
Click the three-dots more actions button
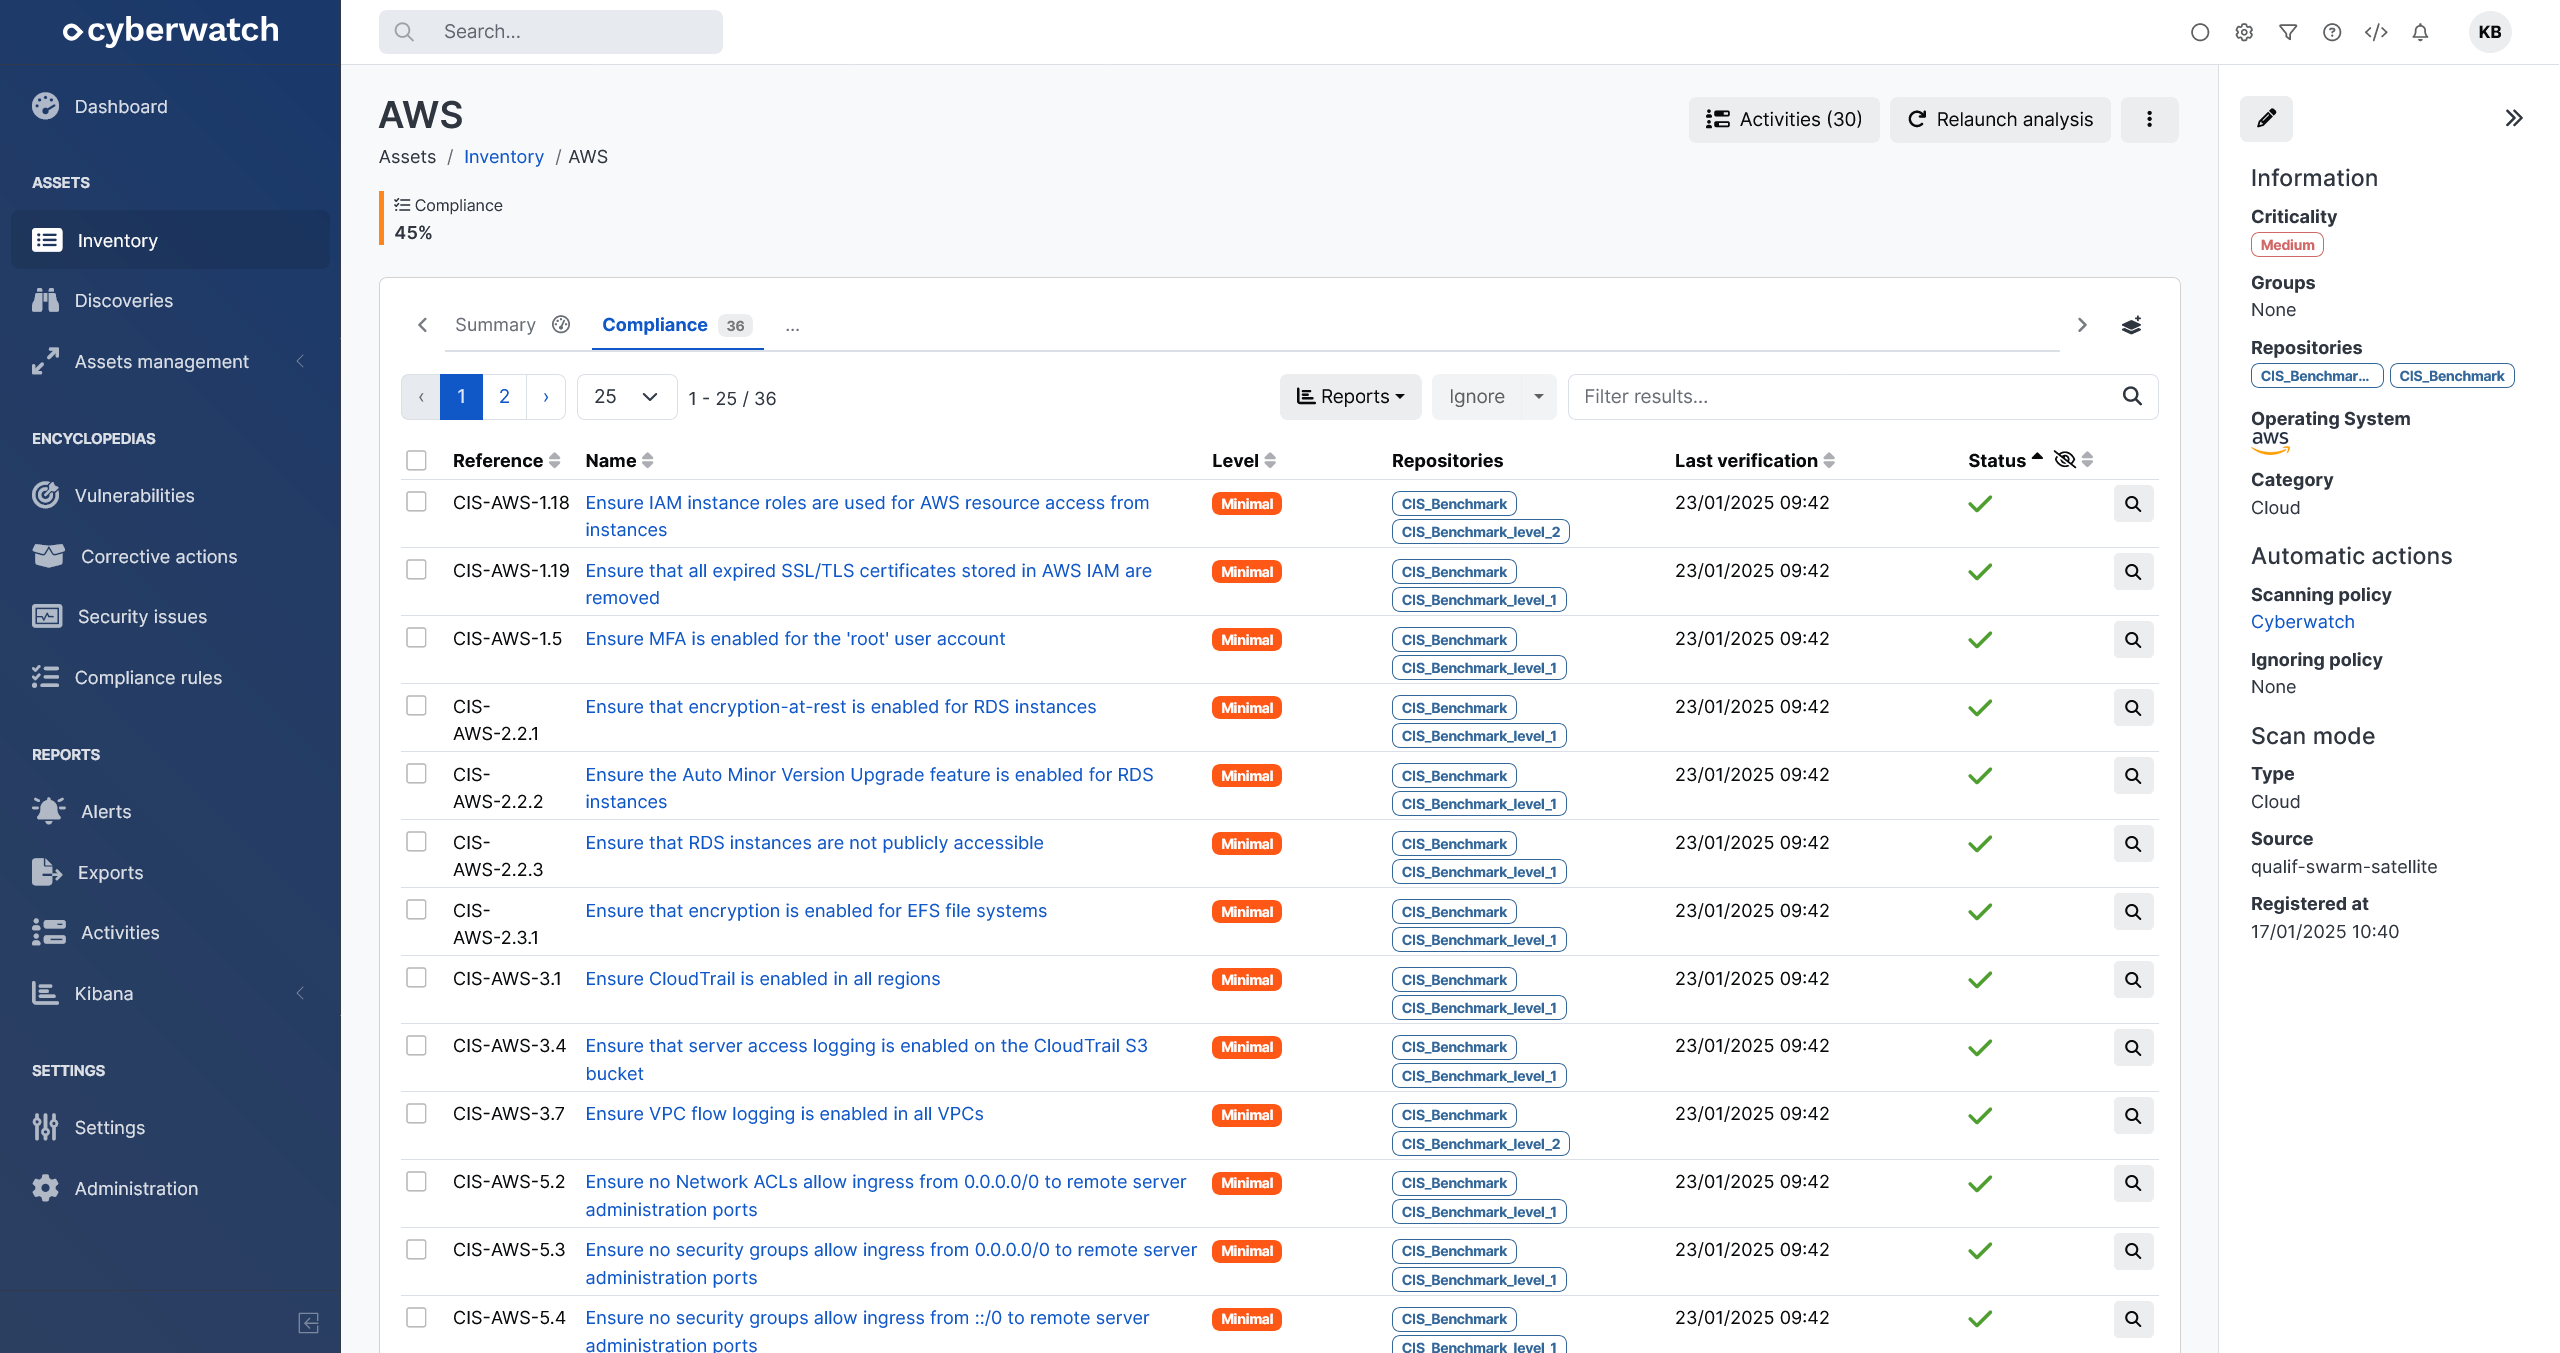pyautogui.click(x=2149, y=120)
